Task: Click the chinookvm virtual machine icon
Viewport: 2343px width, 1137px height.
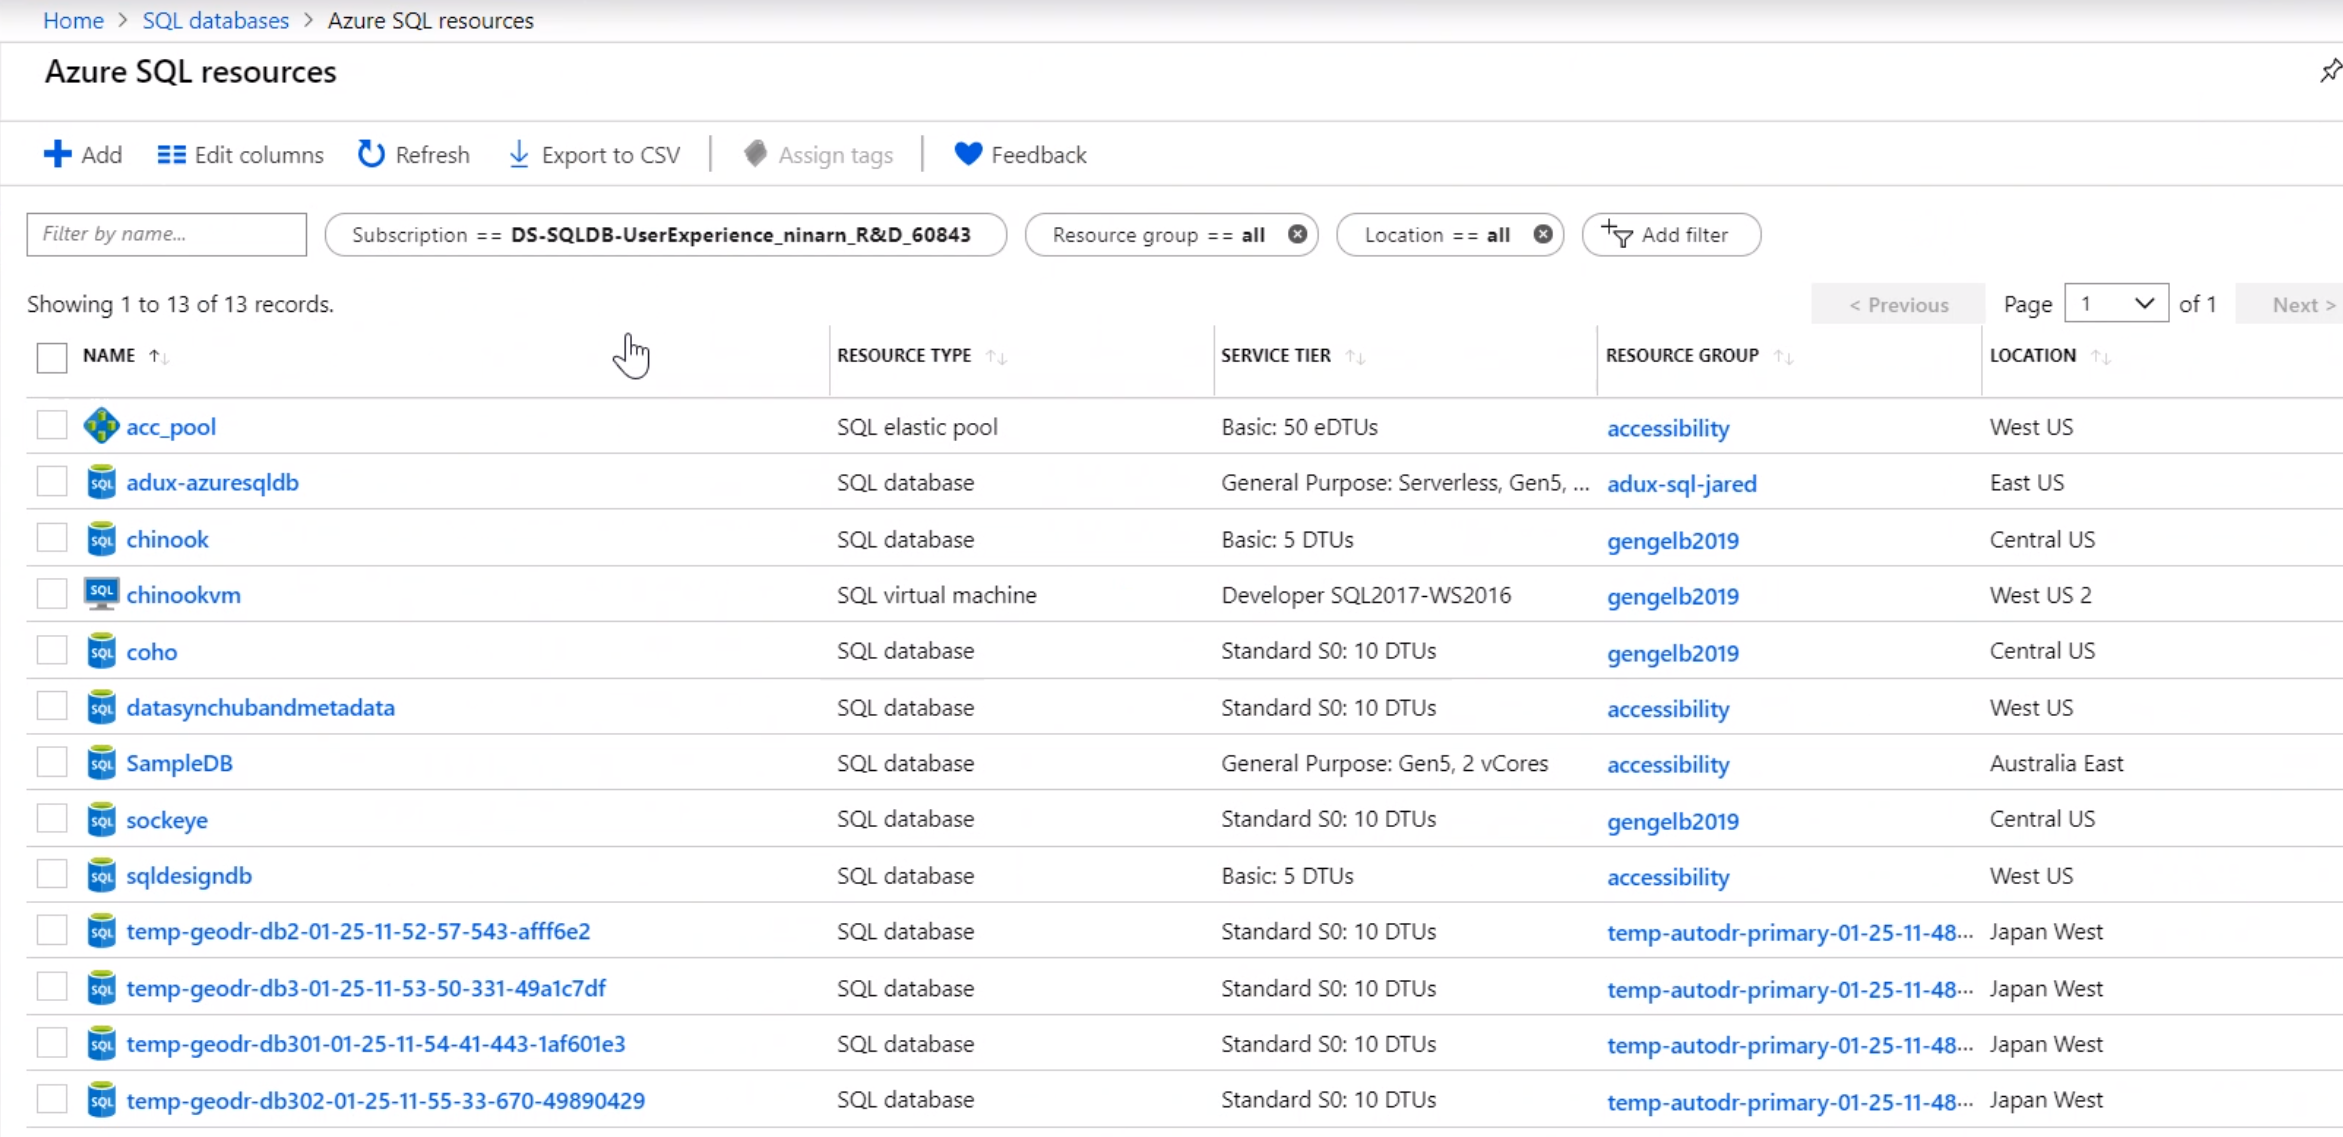Action: pos(101,594)
